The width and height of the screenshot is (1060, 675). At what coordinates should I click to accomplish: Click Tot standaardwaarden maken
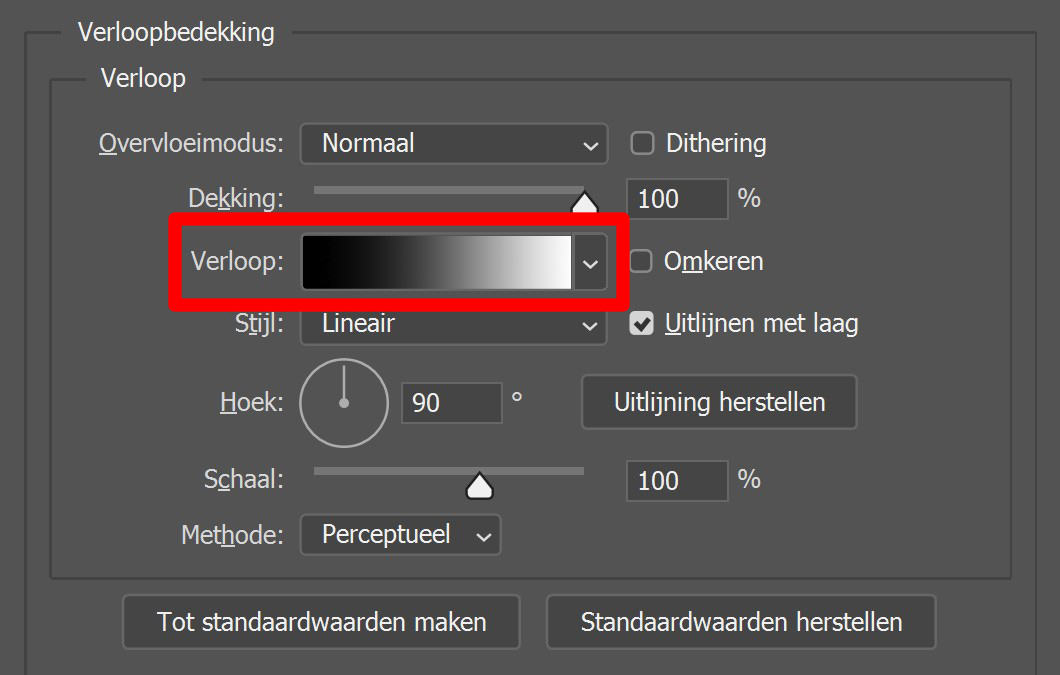click(x=321, y=621)
